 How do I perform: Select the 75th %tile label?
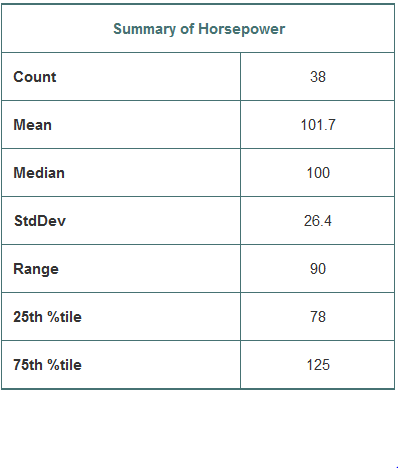pyautogui.click(x=47, y=365)
